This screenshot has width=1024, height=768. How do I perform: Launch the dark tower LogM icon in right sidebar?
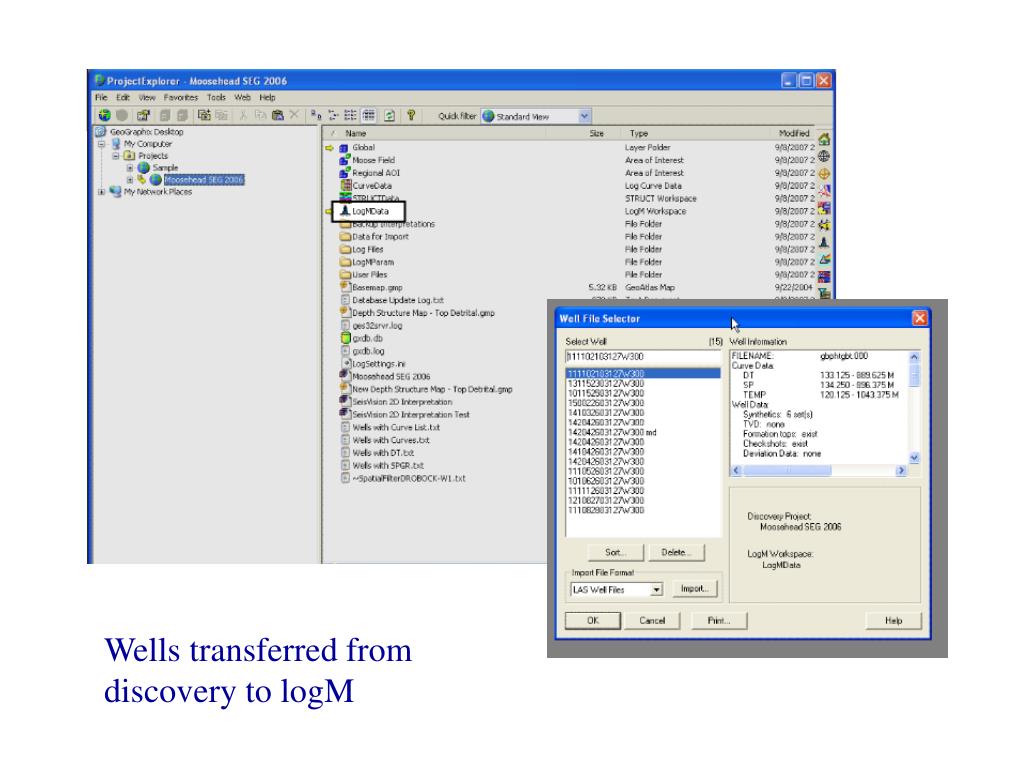[824, 242]
